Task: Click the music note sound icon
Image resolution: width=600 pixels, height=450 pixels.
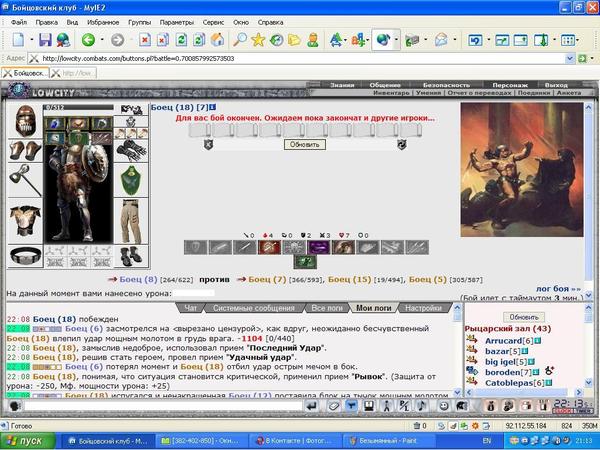Action: click(x=421, y=406)
